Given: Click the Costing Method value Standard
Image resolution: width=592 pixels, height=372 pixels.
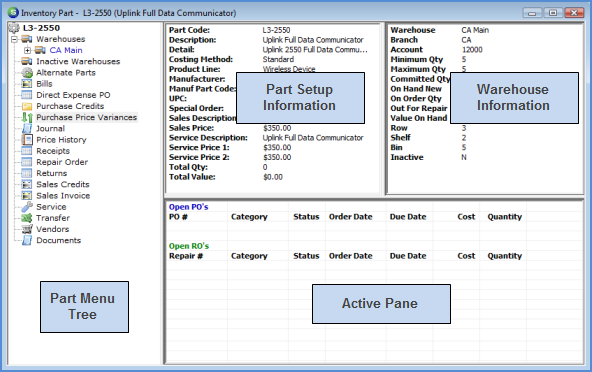Looking at the screenshot, I should click(x=278, y=60).
